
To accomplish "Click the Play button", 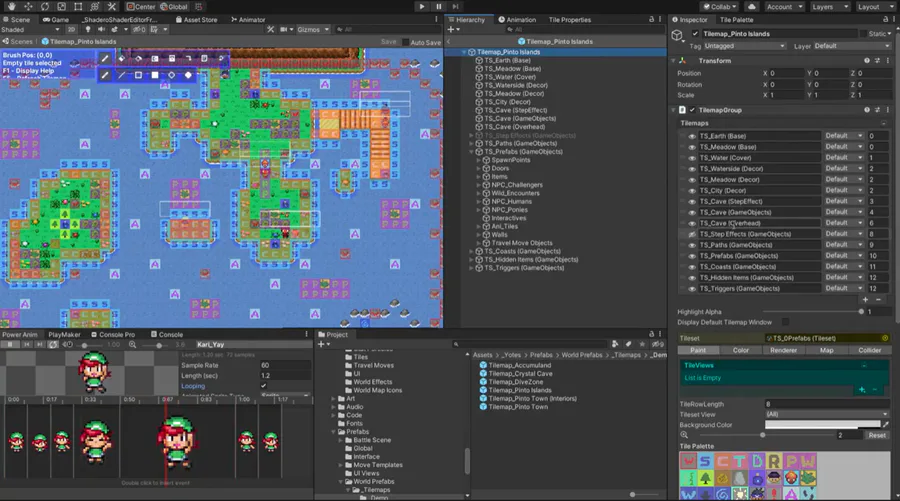I will click(422, 6).
